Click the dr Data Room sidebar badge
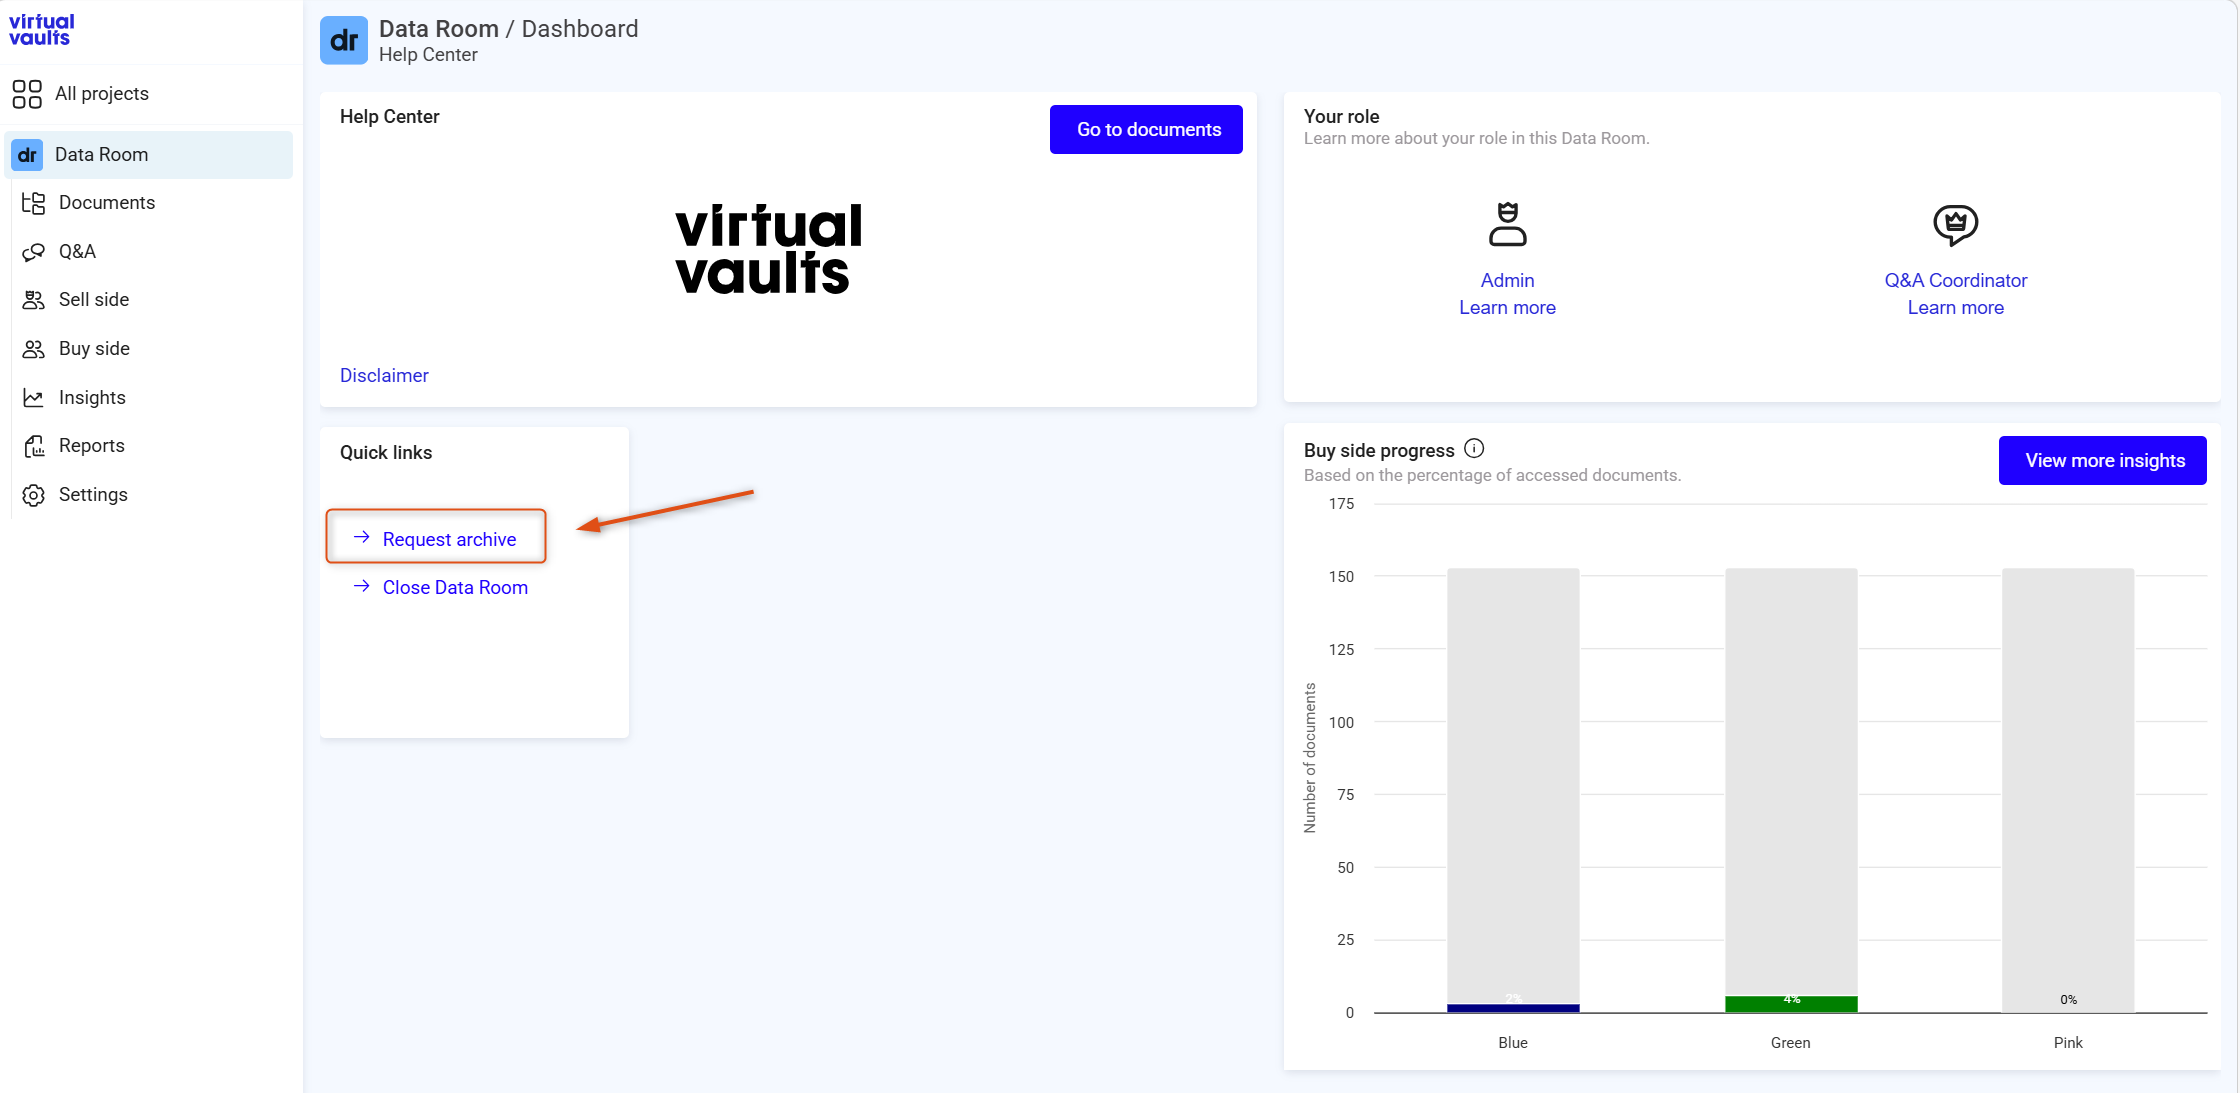Screen dimensions: 2240x1093 click(x=27, y=155)
